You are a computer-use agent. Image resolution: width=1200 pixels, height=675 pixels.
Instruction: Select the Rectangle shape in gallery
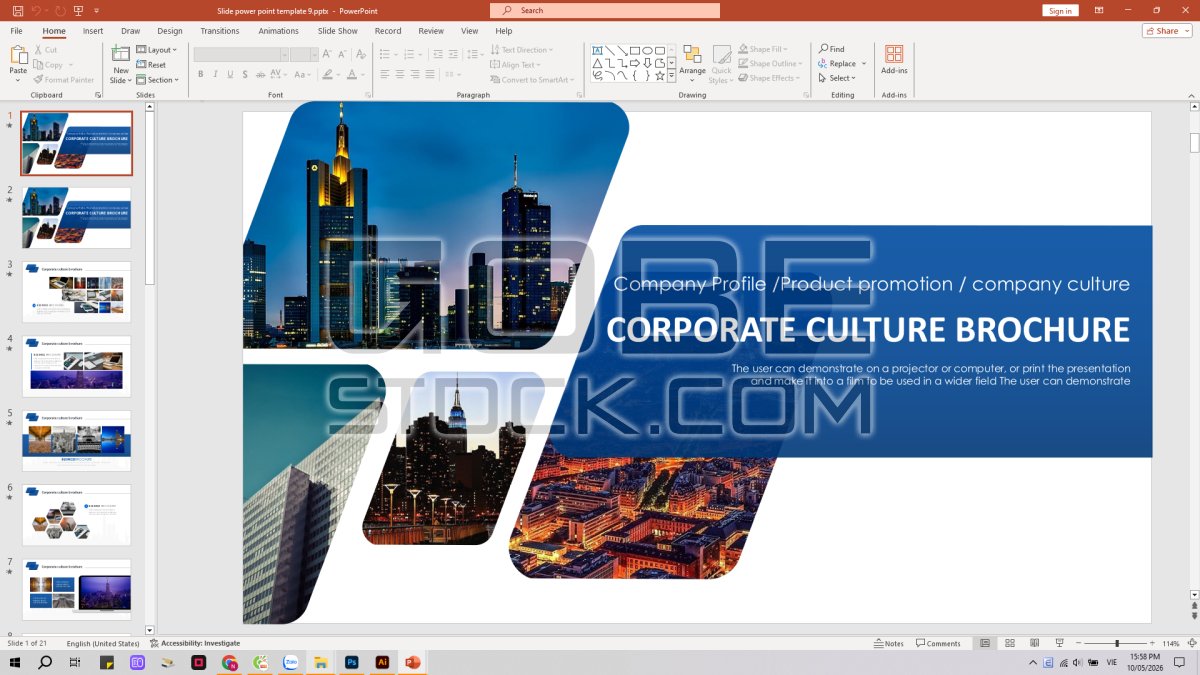635,50
